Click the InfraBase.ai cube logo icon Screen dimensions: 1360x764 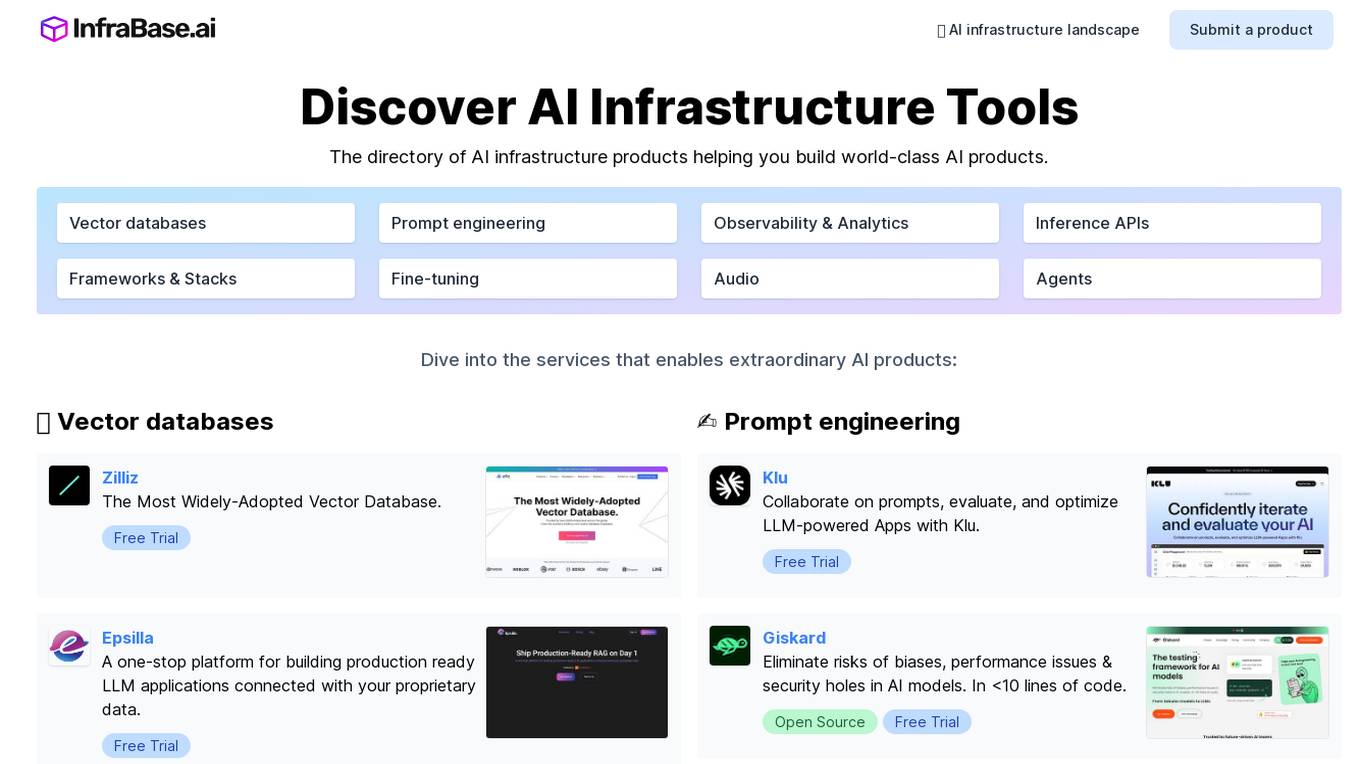tap(54, 29)
